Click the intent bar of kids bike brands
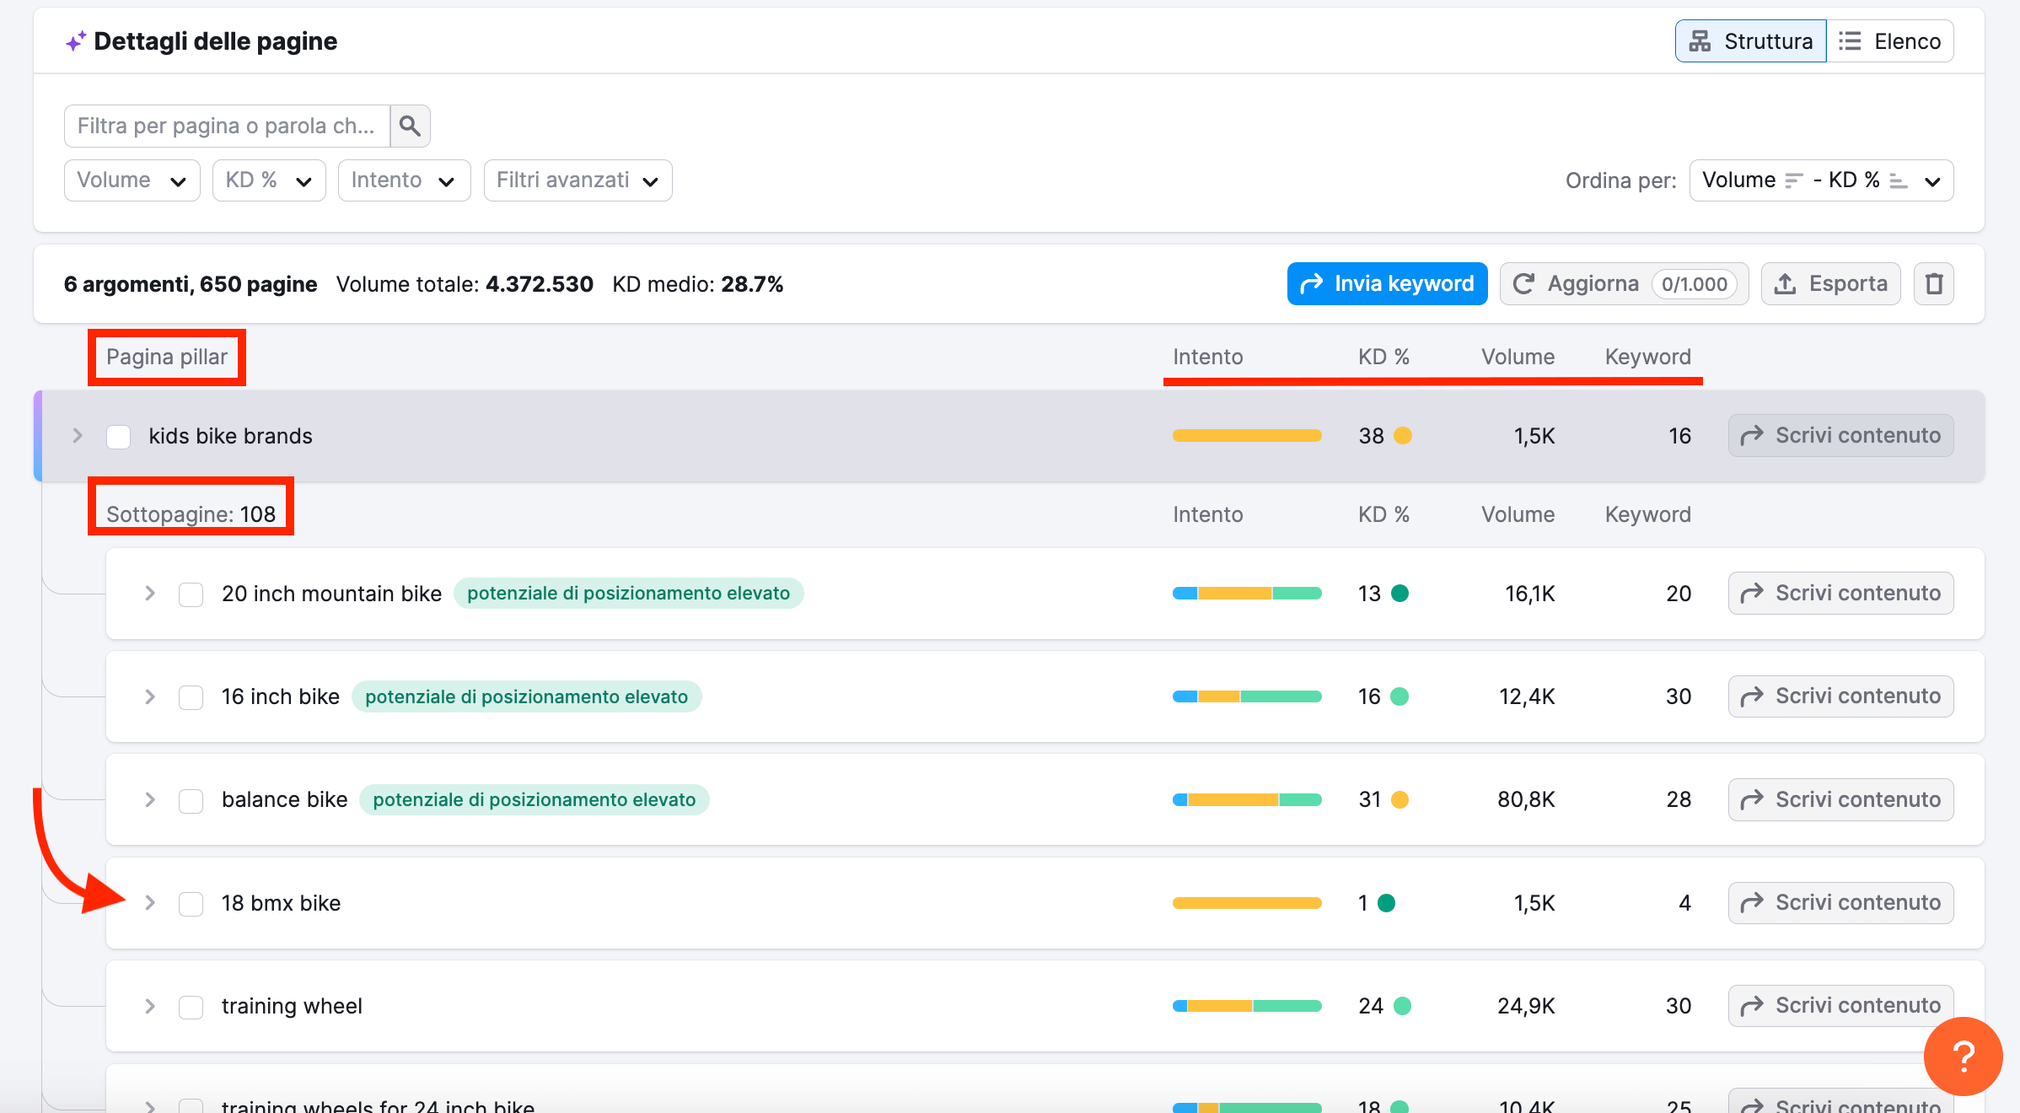 pos(1247,436)
